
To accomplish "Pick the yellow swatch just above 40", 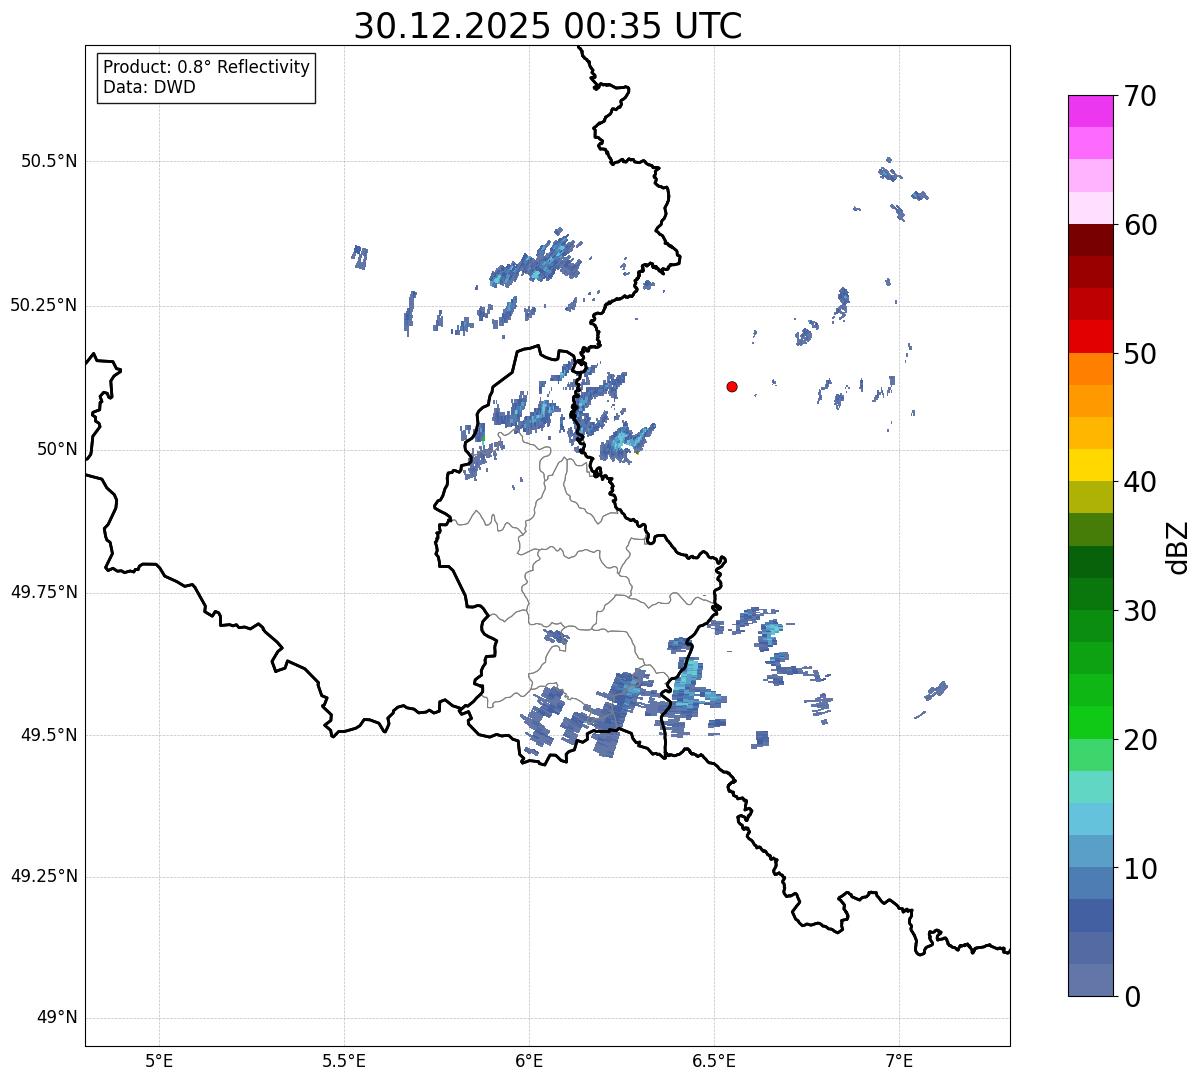I will pos(1090,465).
